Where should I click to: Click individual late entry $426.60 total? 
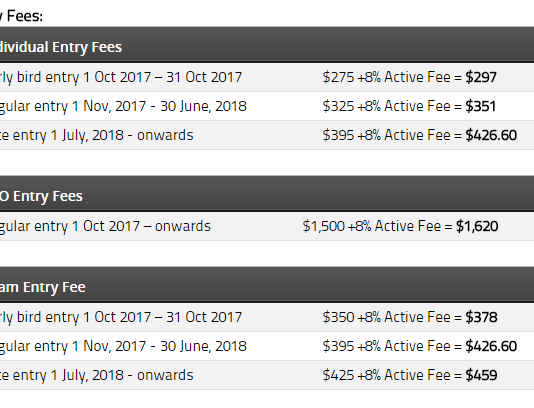tap(491, 135)
